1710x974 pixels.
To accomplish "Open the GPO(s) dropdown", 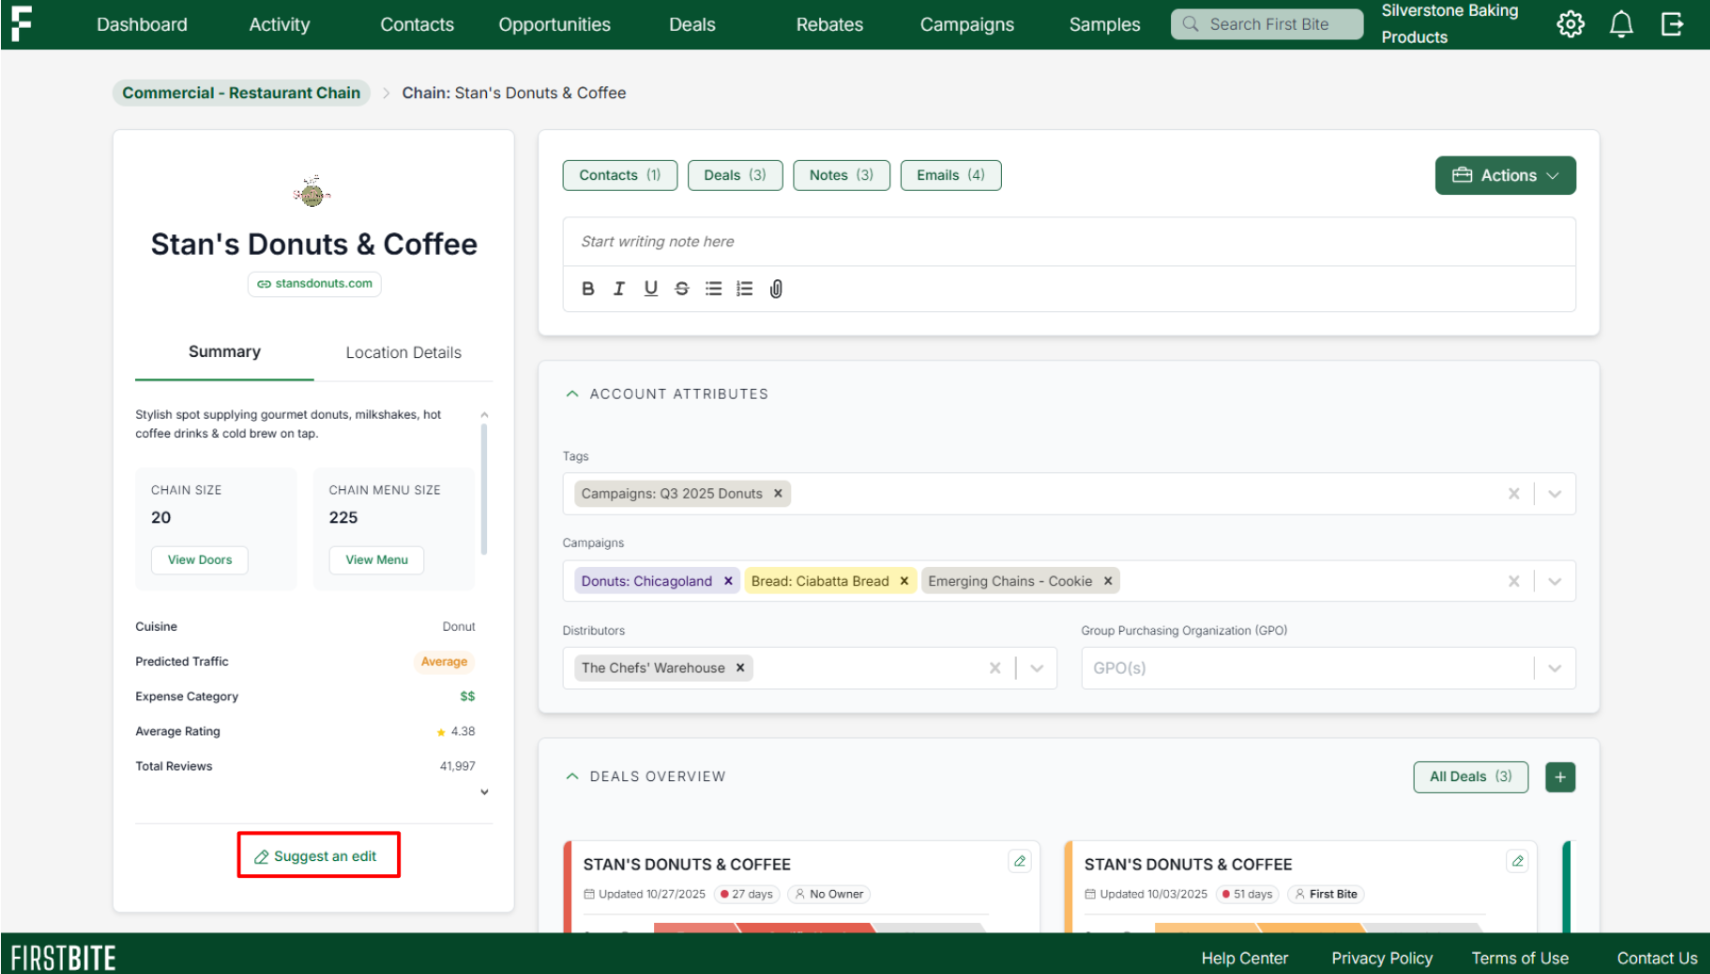I will 1328,668.
